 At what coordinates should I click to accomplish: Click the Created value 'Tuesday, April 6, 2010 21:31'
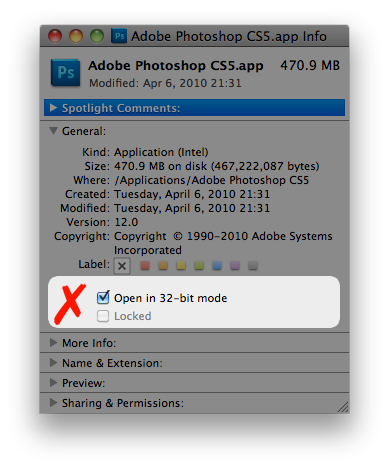(192, 194)
